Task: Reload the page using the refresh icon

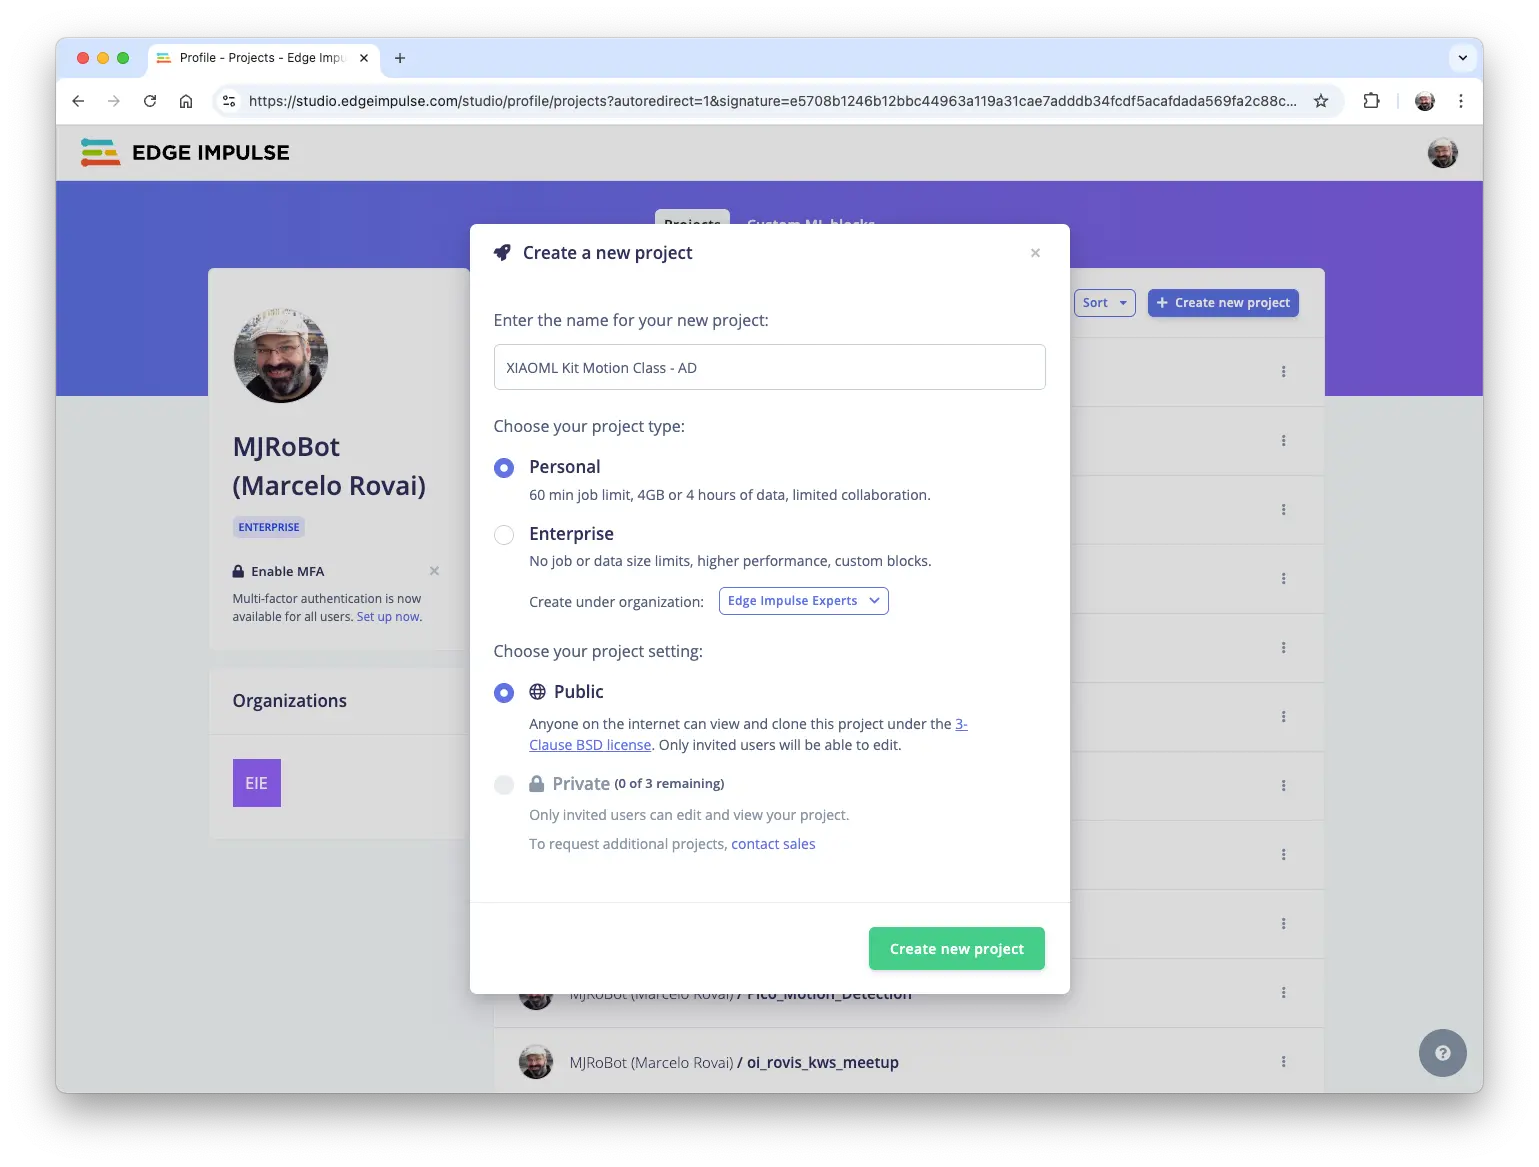Action: (150, 101)
